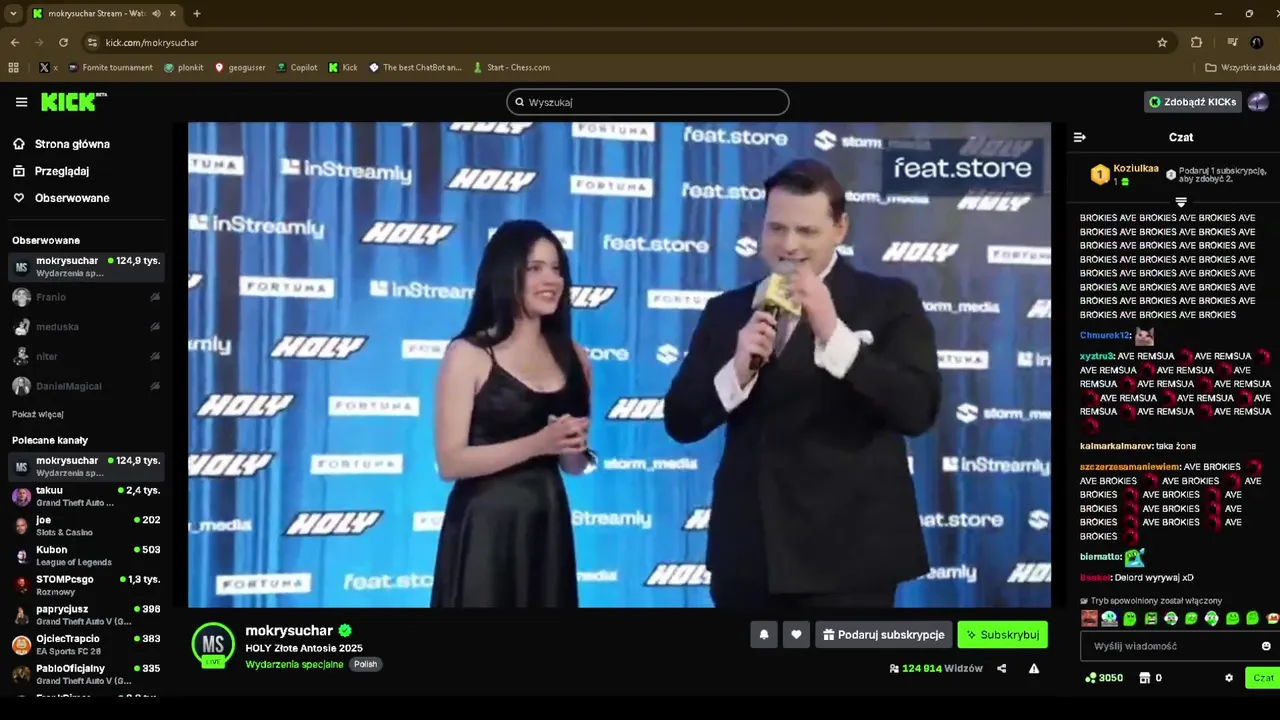This screenshot has height=720, width=1280.
Task: Go to Strona główna
Action: click(x=62, y=144)
